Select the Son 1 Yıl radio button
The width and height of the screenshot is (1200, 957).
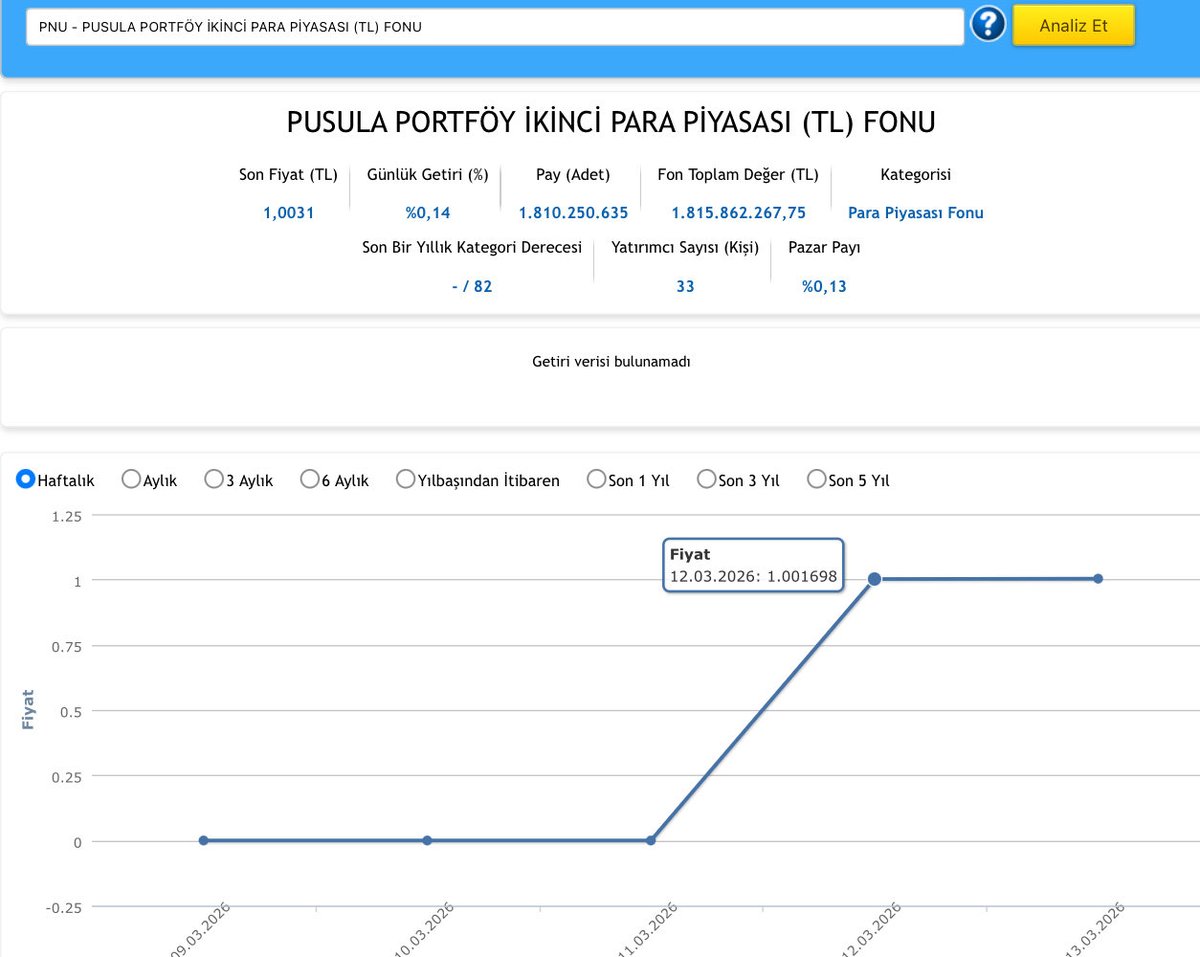(x=597, y=479)
